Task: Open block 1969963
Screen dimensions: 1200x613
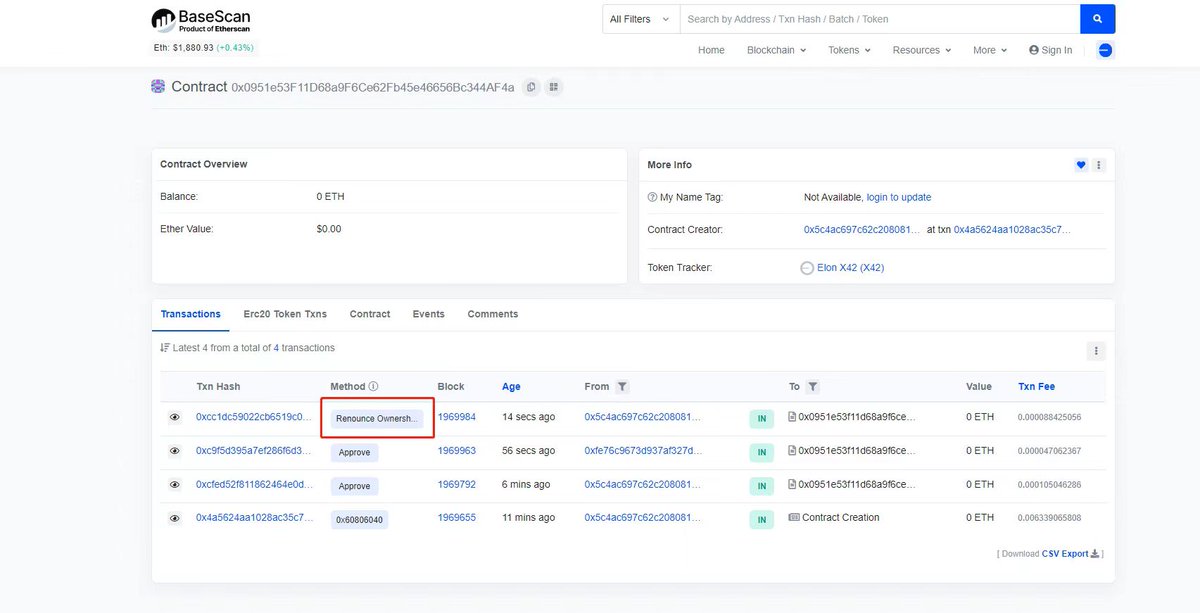Action: 457,451
